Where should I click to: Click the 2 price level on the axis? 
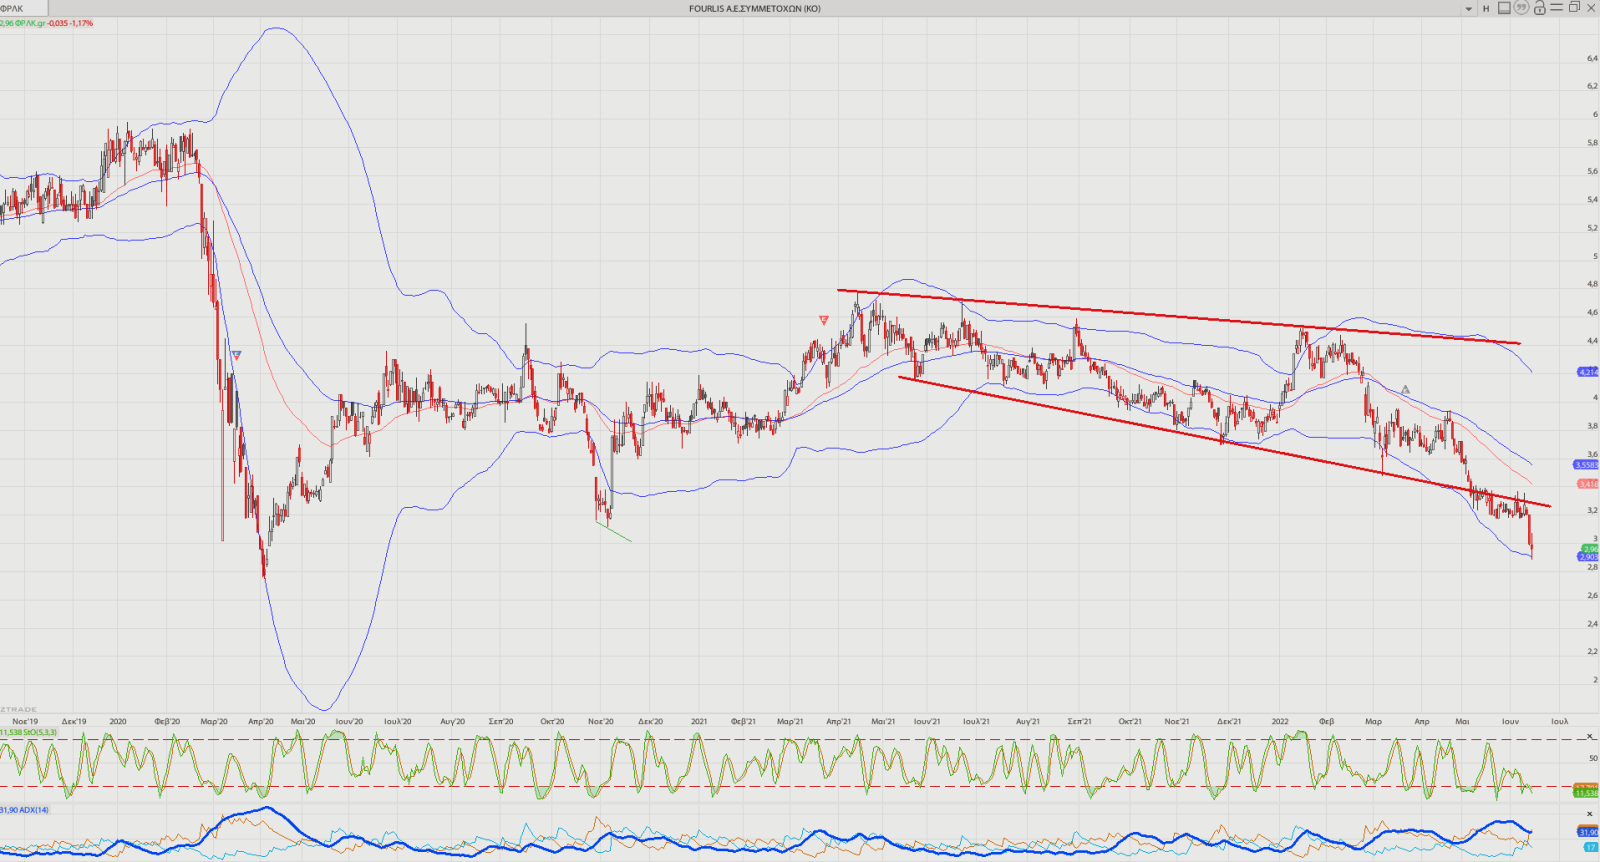[1594, 680]
